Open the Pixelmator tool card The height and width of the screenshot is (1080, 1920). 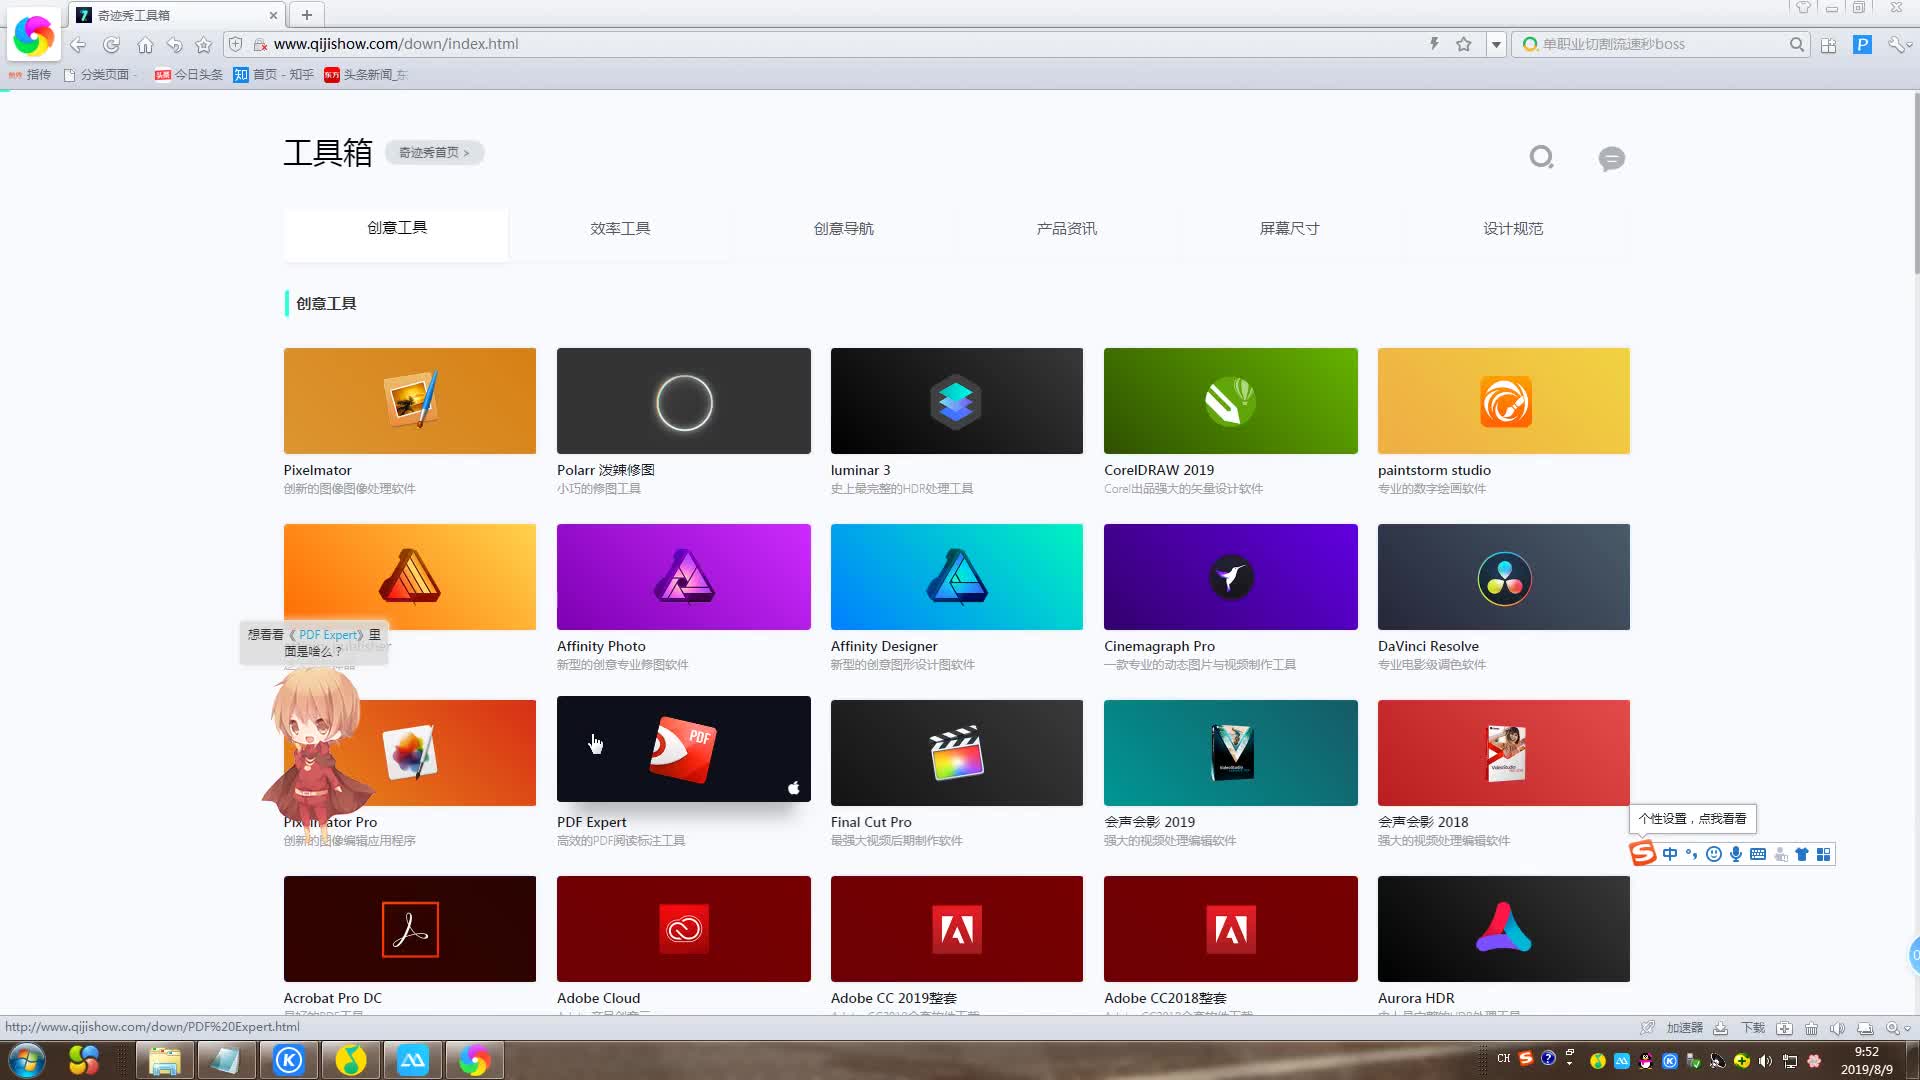coord(409,401)
